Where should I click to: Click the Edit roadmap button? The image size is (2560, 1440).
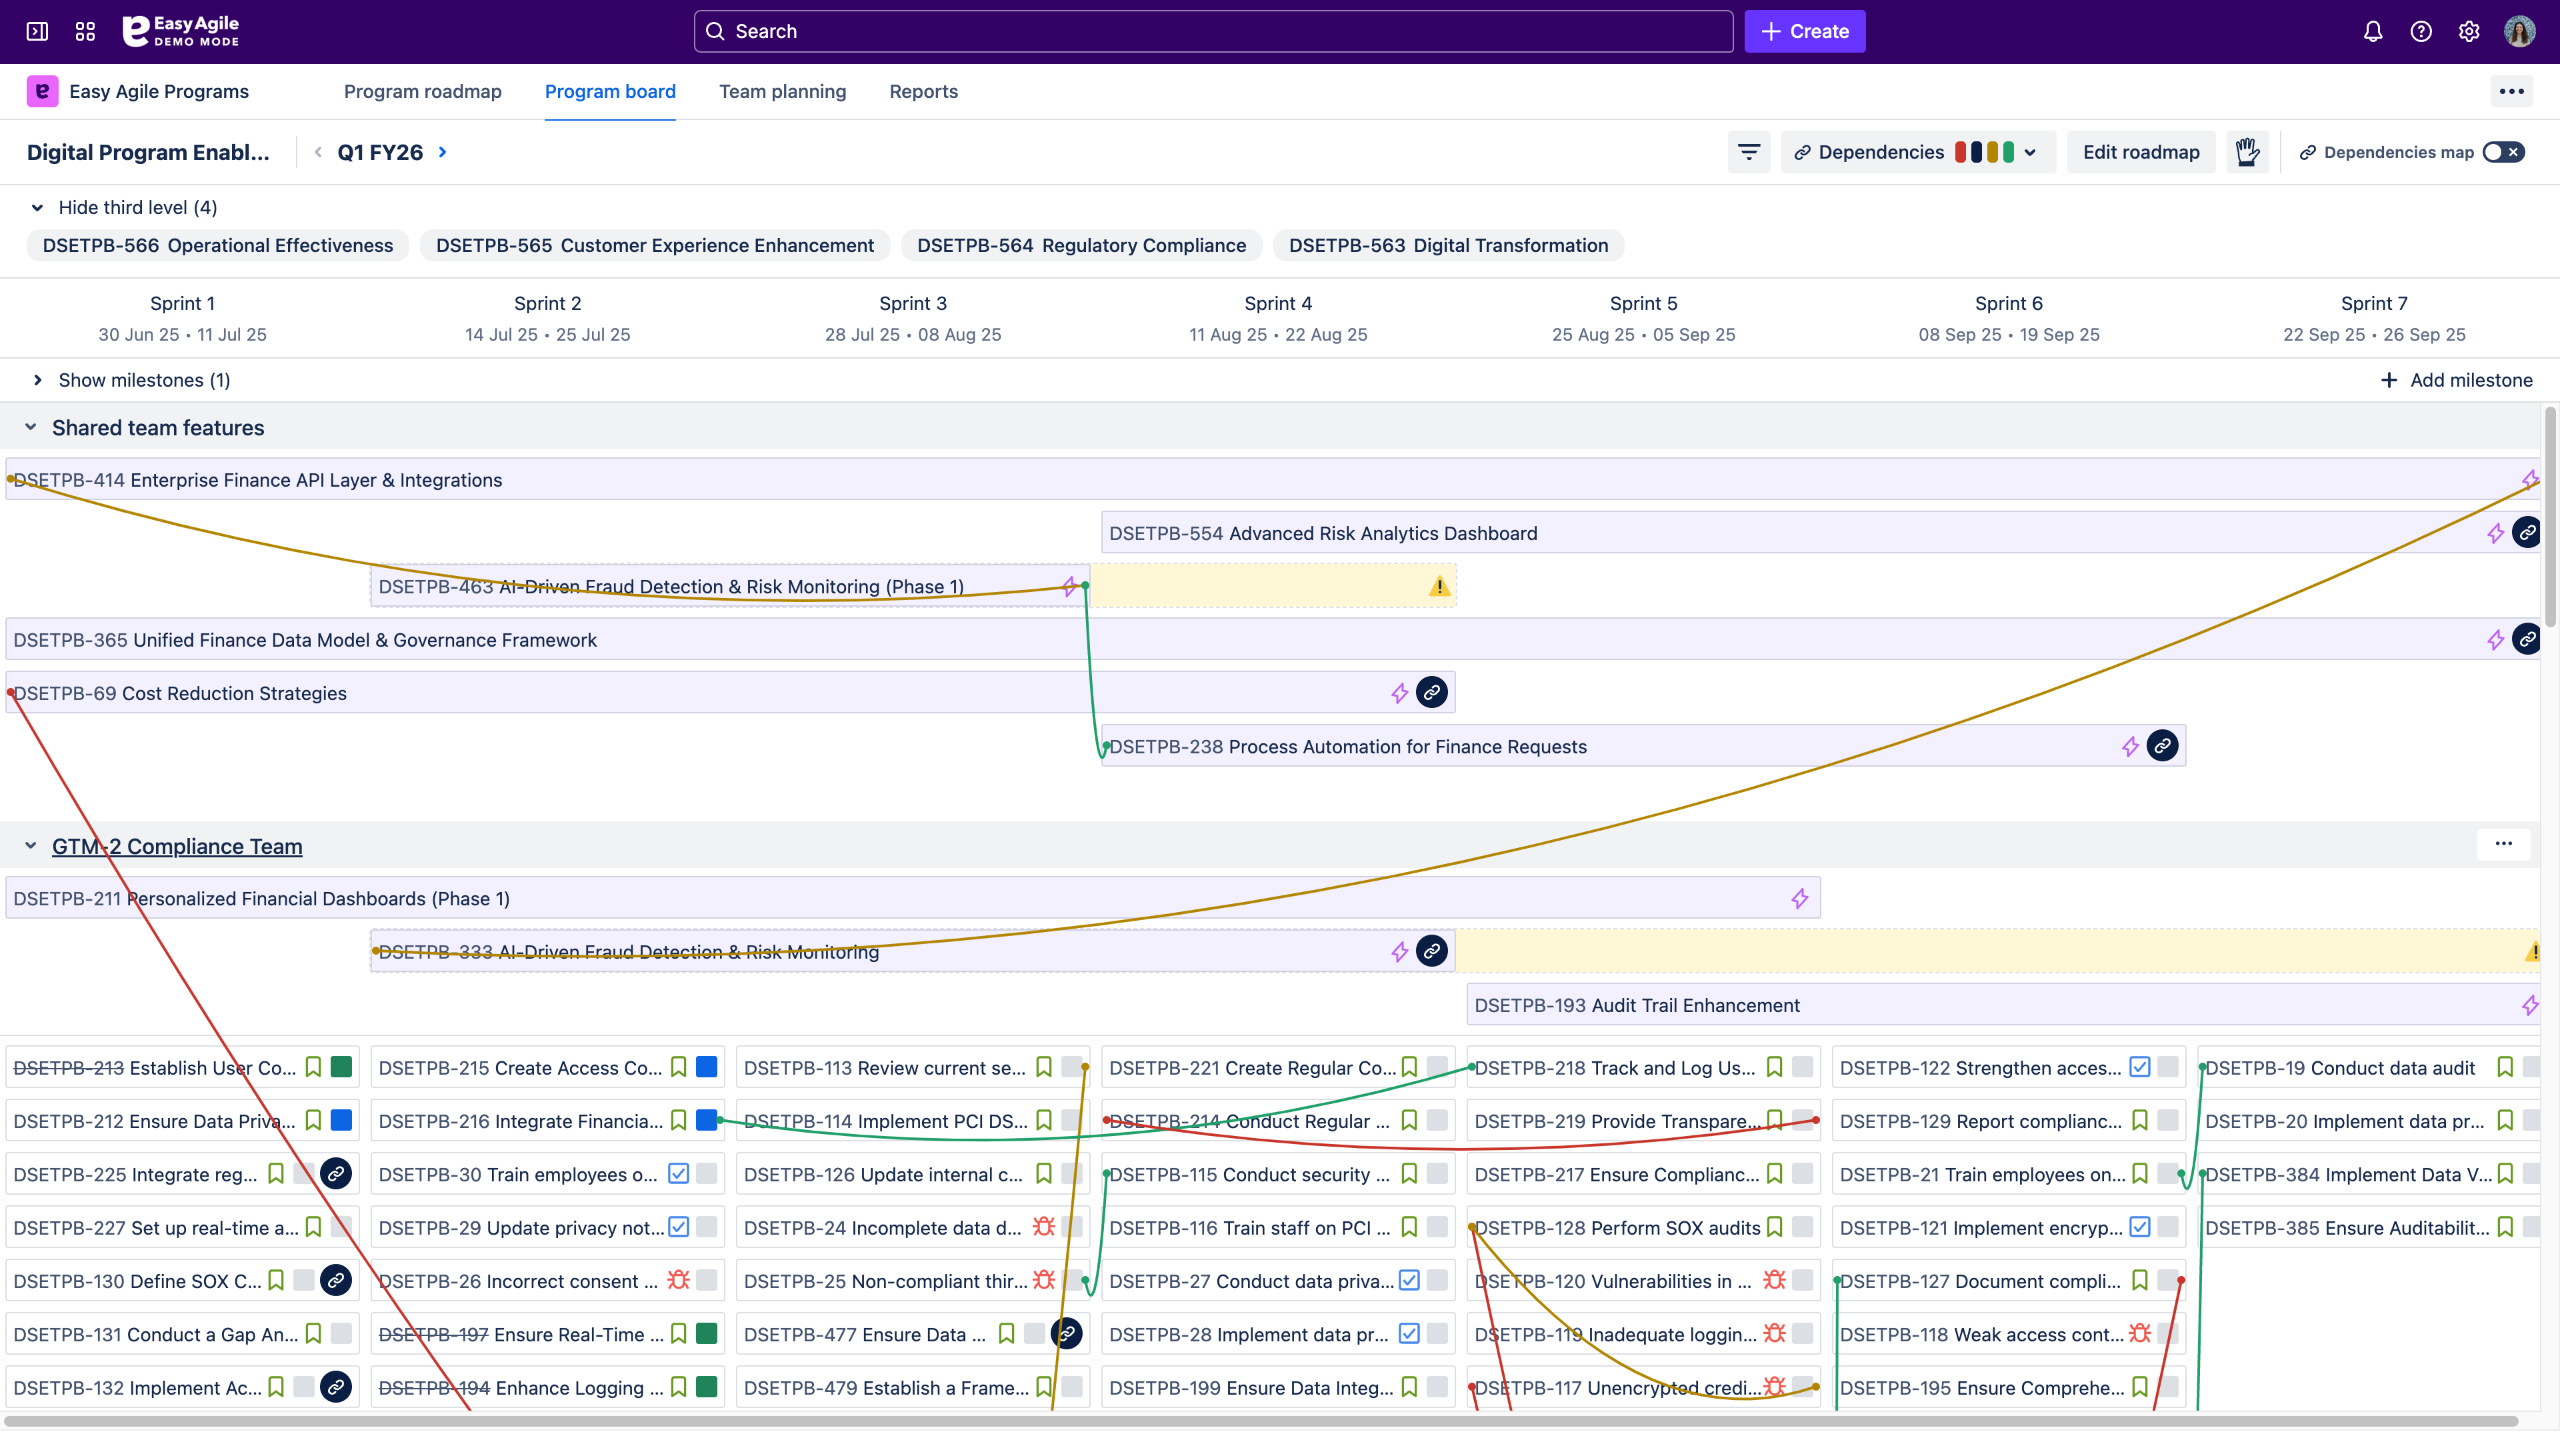pyautogui.click(x=2140, y=152)
